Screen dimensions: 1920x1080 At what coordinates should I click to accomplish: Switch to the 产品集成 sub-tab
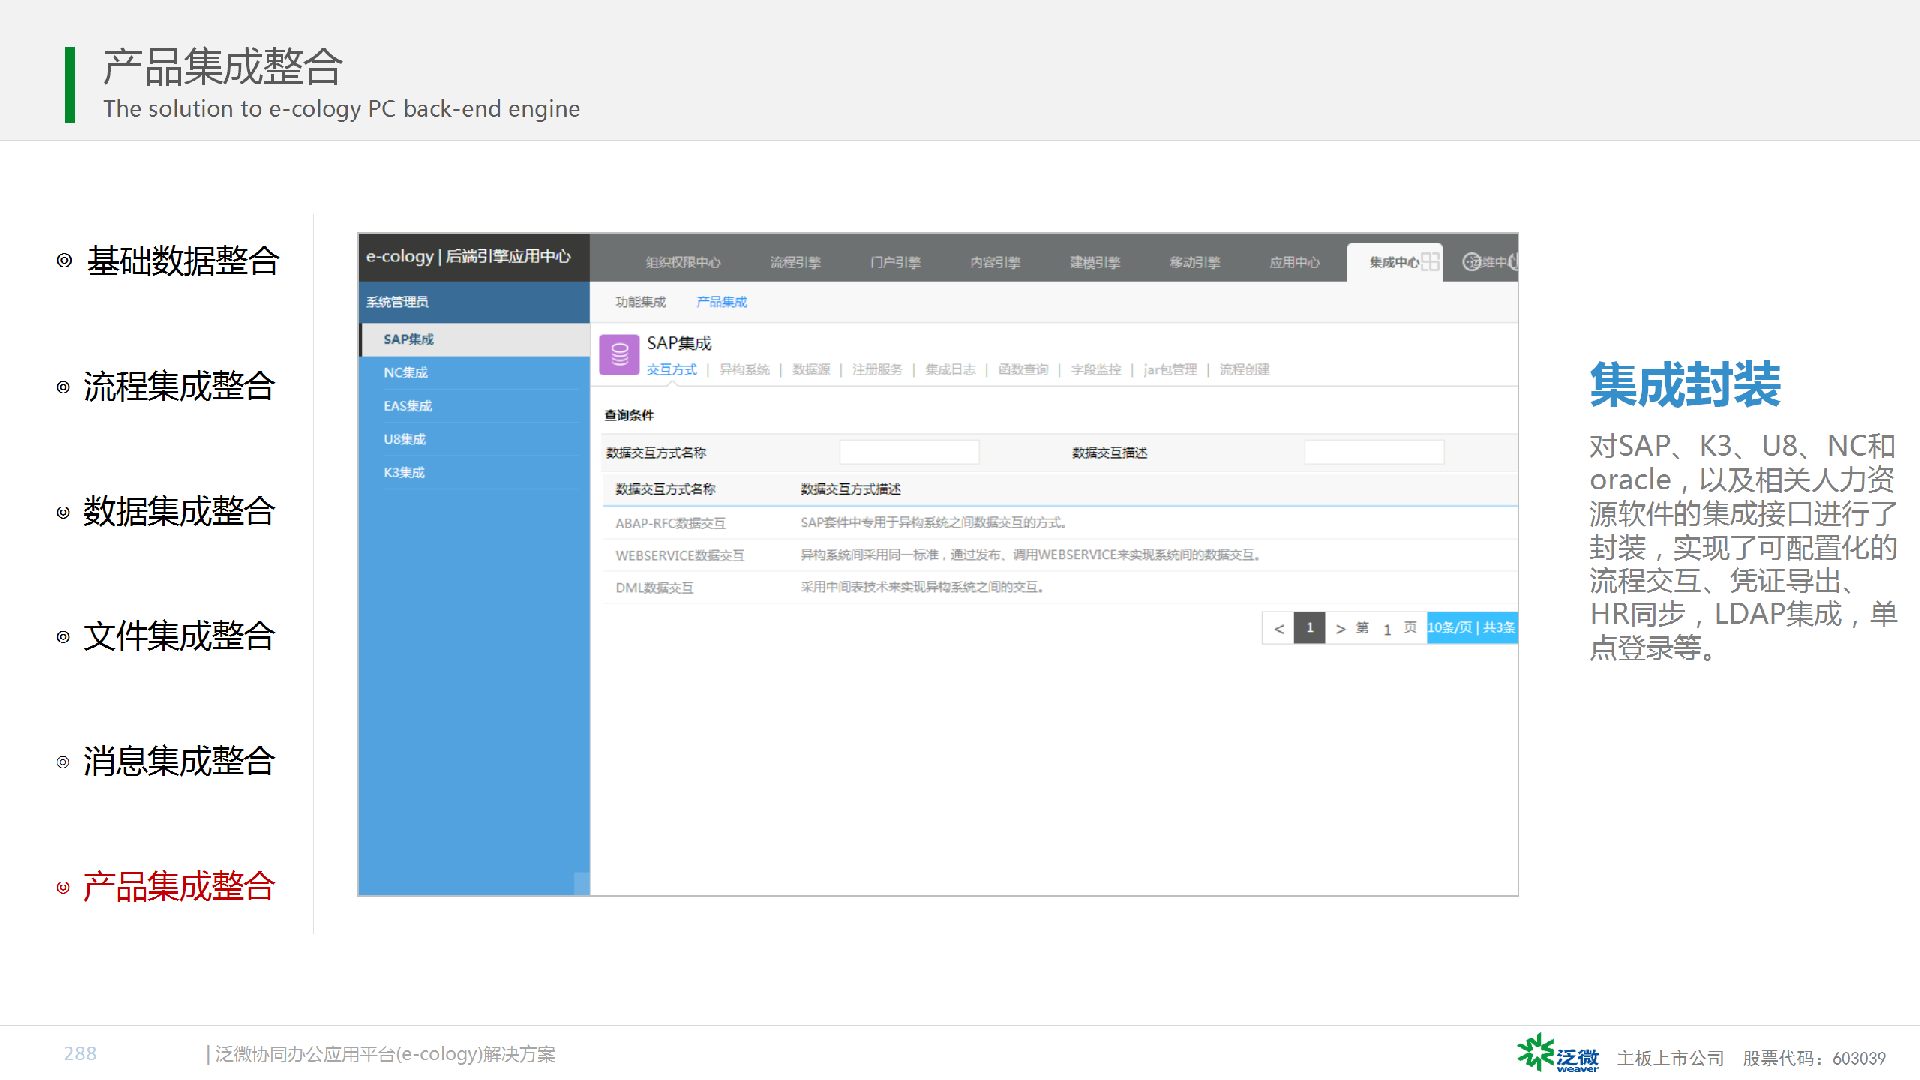(x=722, y=302)
